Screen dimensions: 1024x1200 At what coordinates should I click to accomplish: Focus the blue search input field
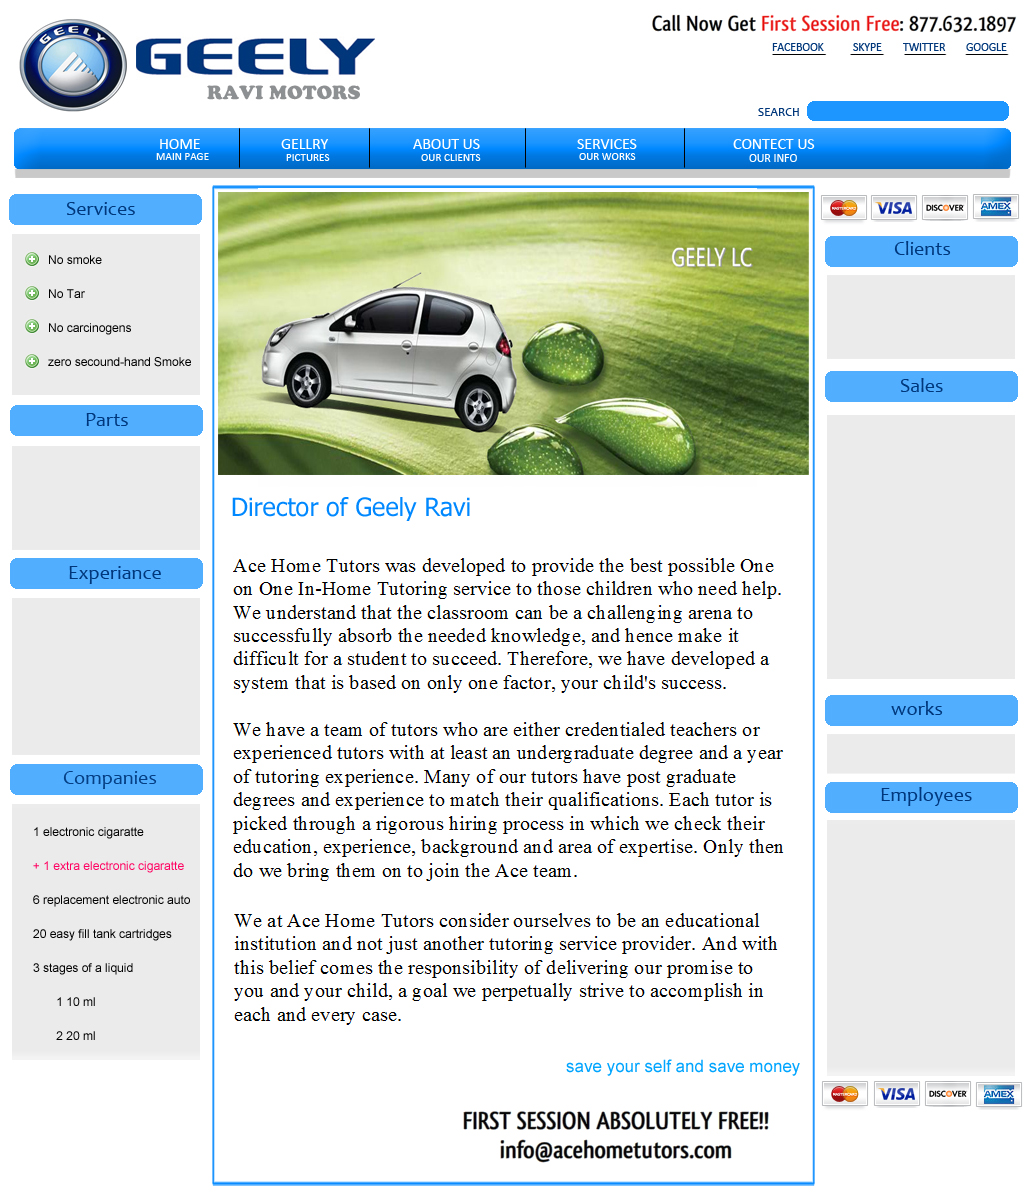[907, 111]
